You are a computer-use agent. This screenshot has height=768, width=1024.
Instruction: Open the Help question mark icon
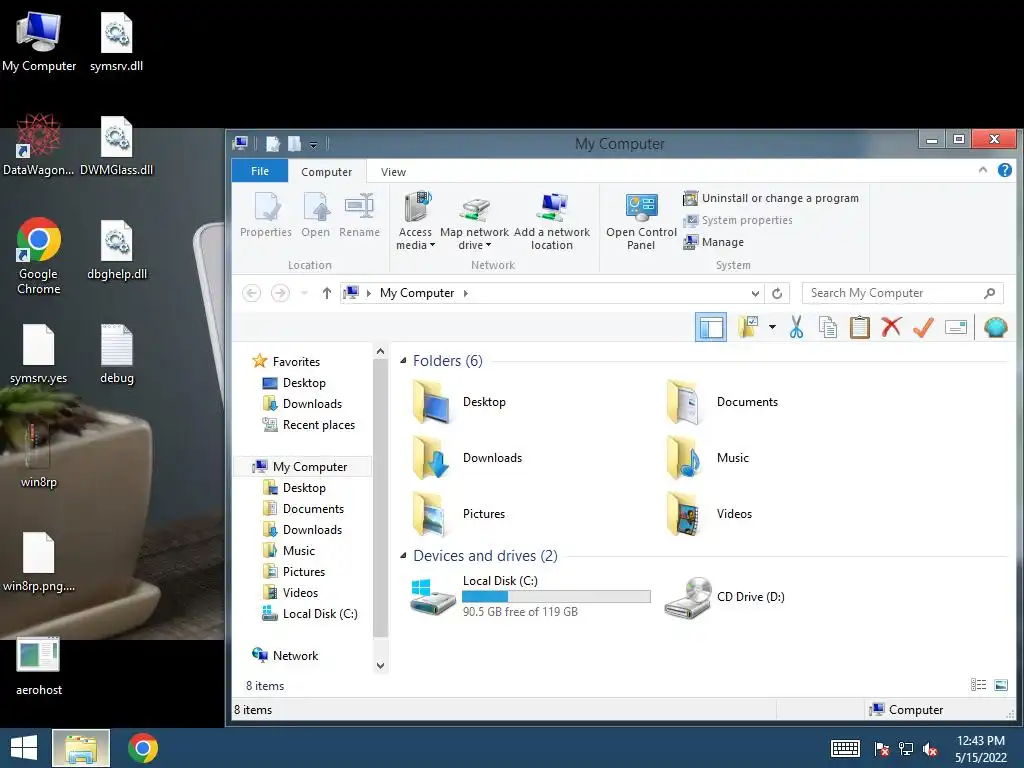pos(1004,170)
